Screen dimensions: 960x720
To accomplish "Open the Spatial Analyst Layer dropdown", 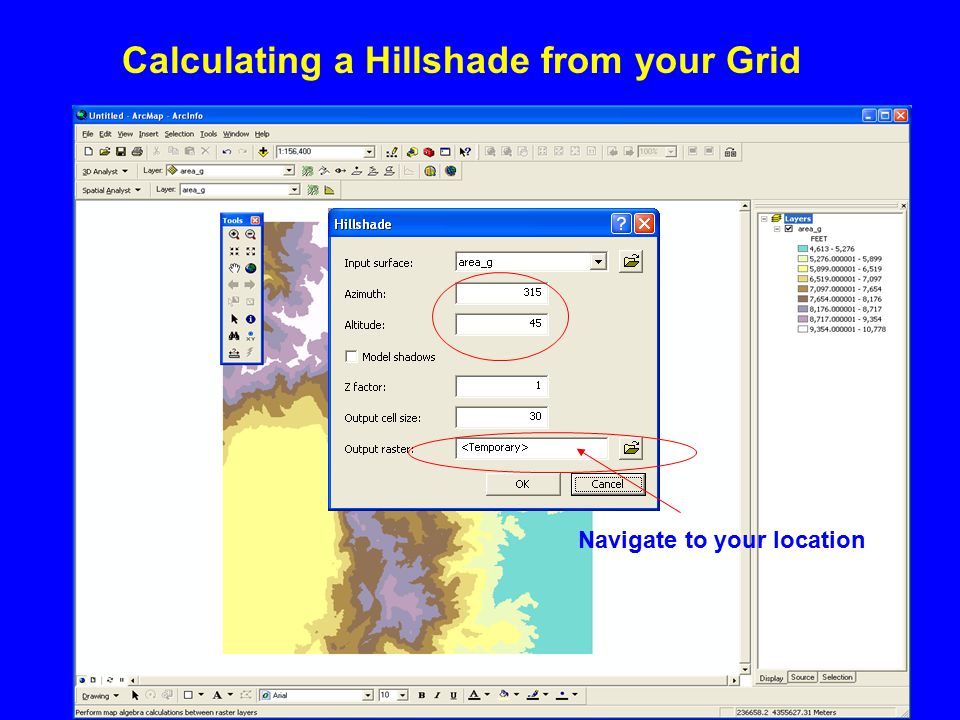I will coord(294,190).
